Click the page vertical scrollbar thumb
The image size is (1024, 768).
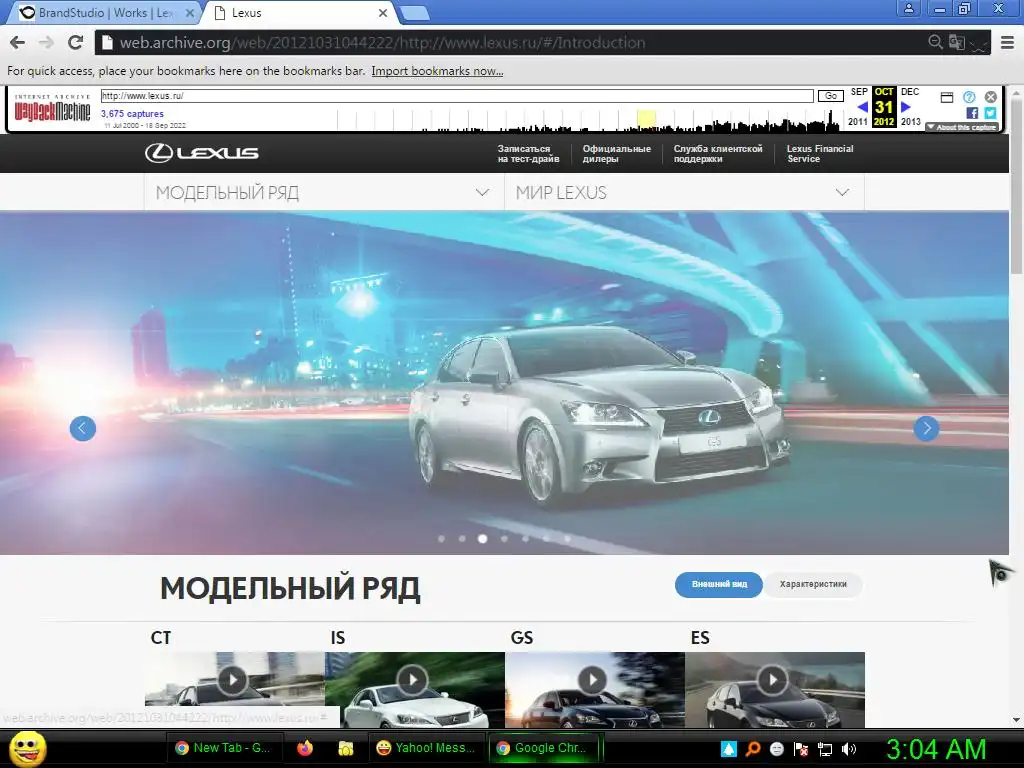1016,186
